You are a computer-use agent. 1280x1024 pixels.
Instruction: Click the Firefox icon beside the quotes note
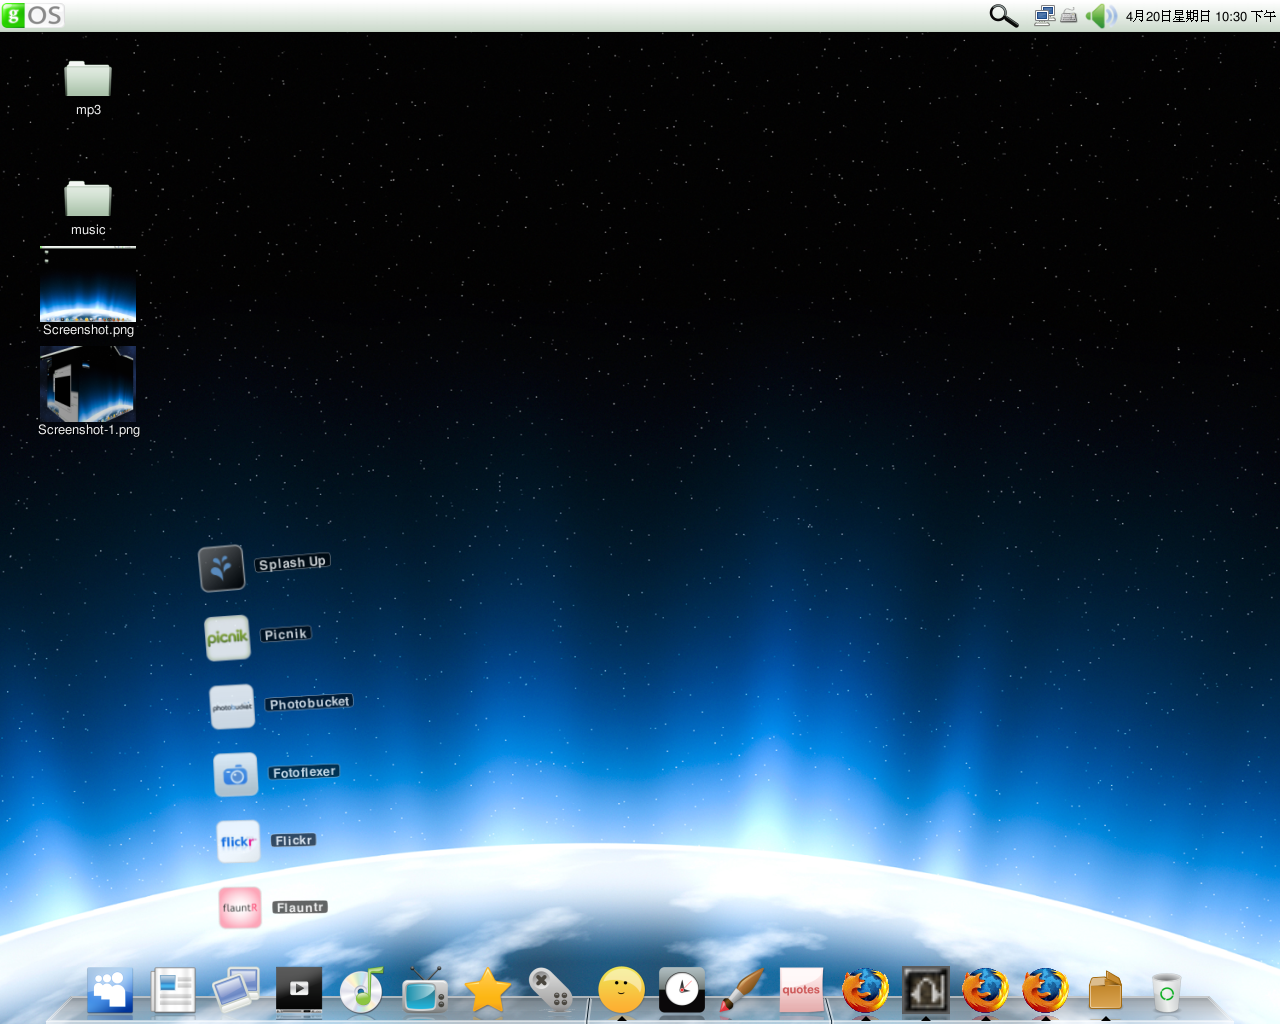865,990
